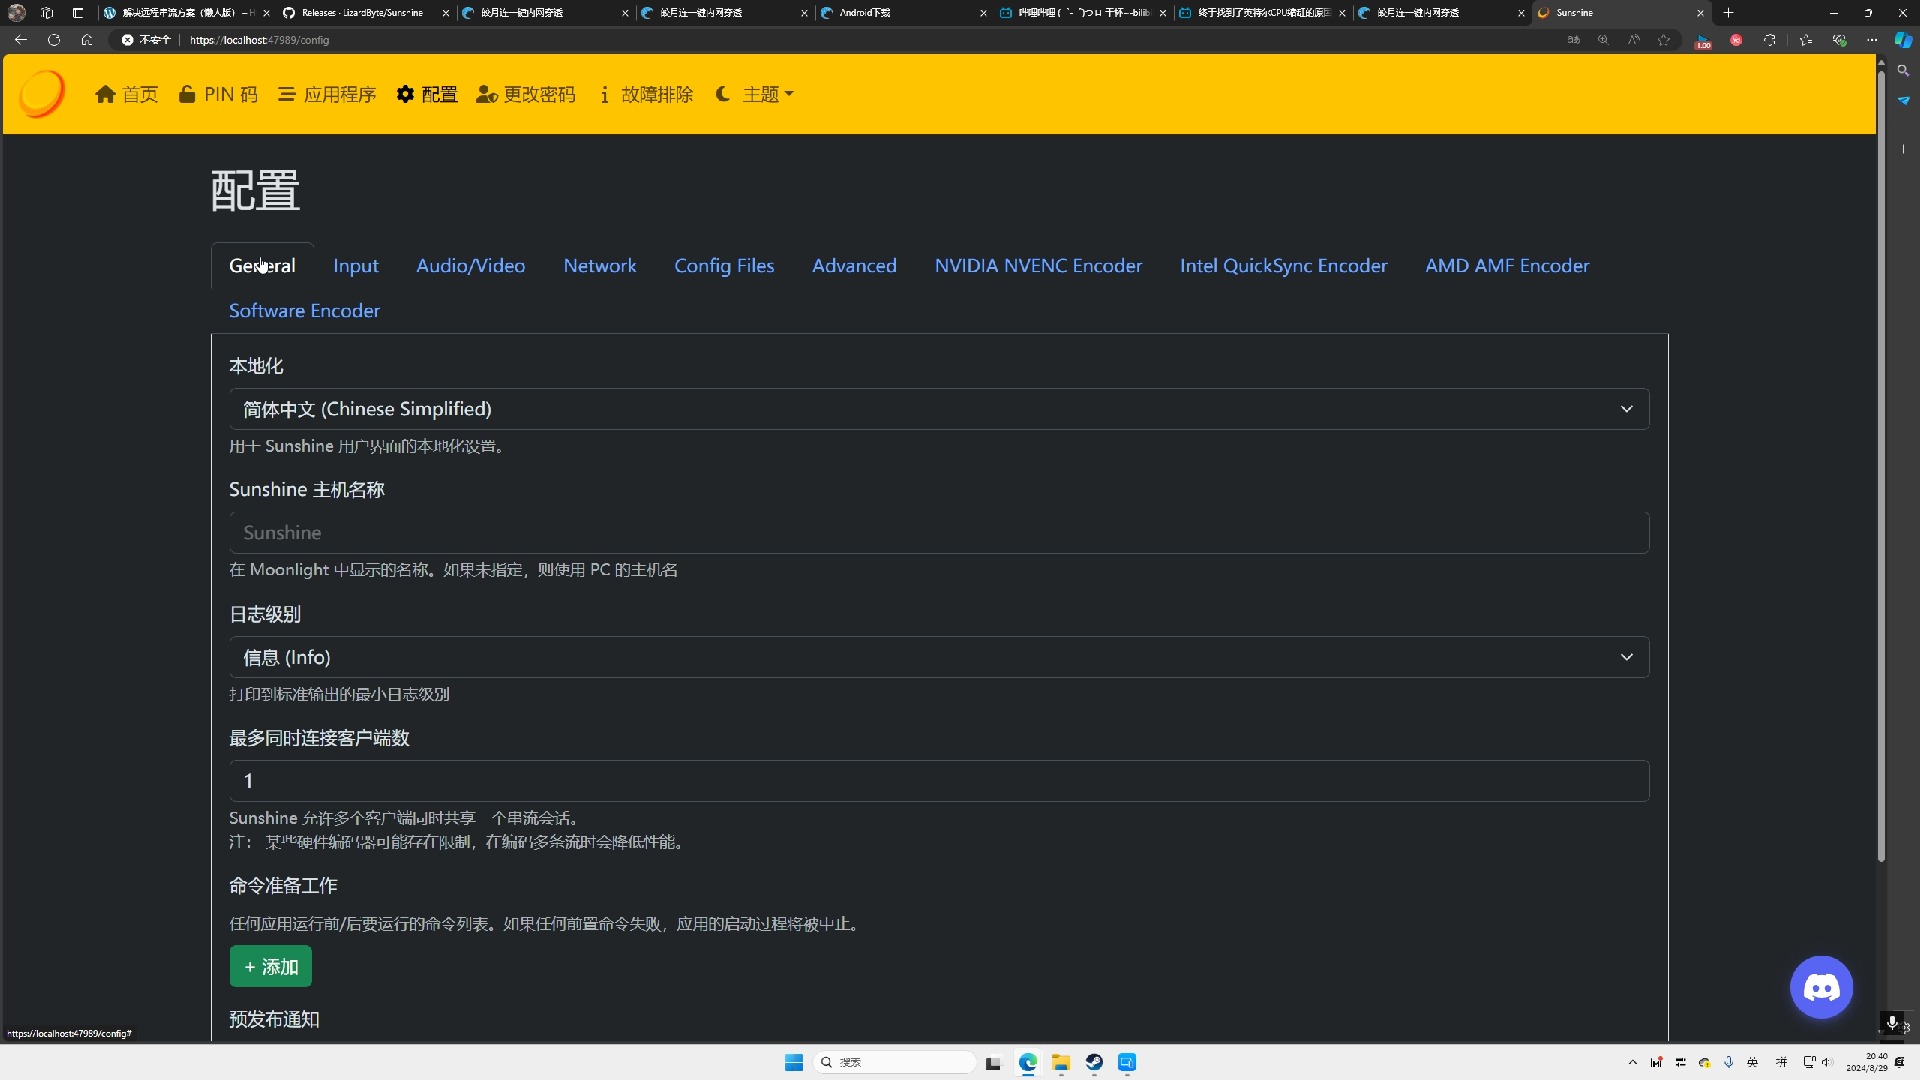Open 应用程序 applications page
The width and height of the screenshot is (1920, 1080).
click(327, 94)
